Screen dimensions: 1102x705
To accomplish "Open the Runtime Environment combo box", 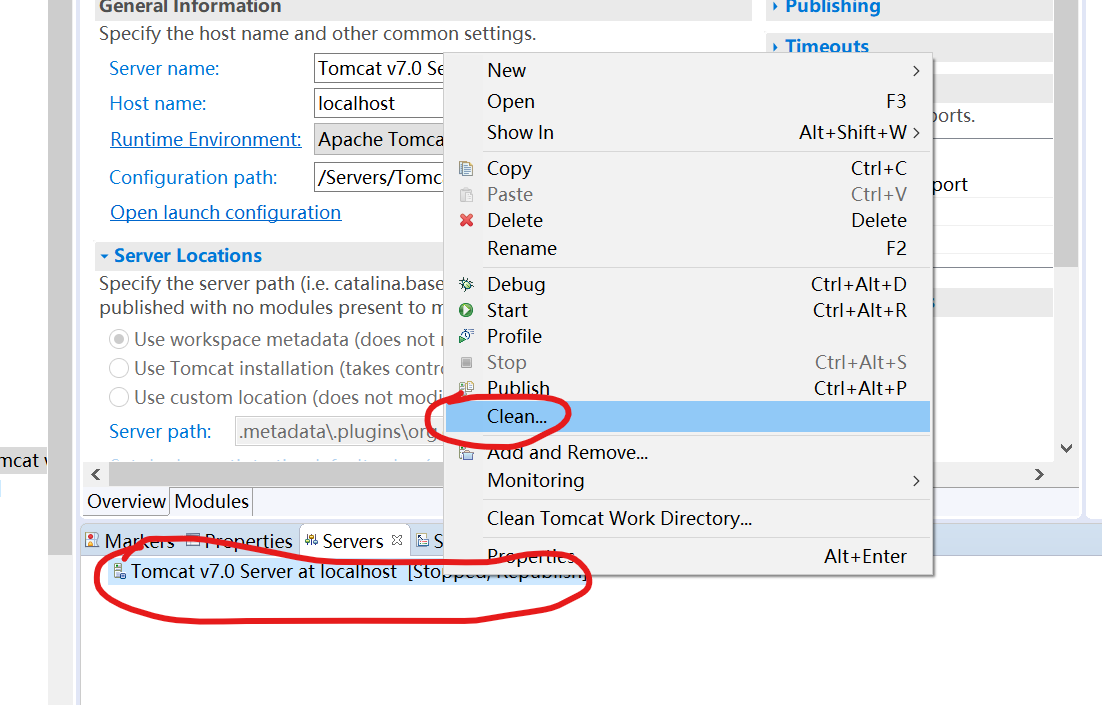I will [379, 139].
